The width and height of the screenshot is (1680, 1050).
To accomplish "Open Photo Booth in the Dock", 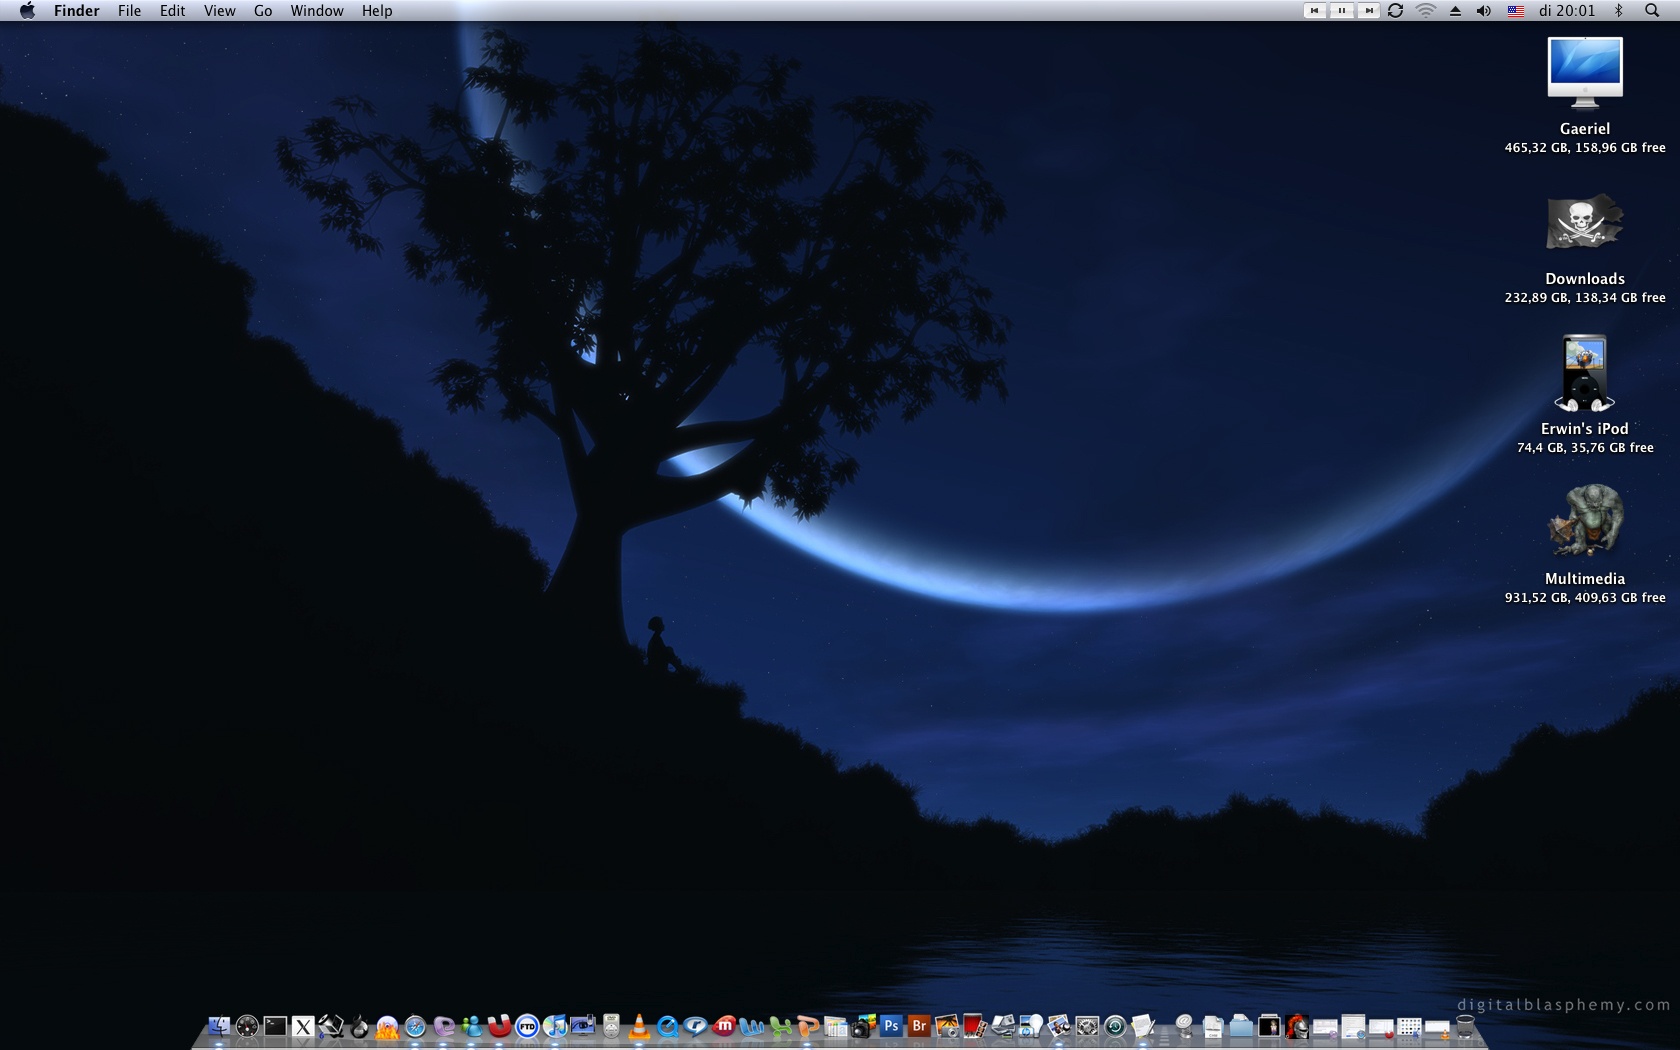I will [x=975, y=1026].
